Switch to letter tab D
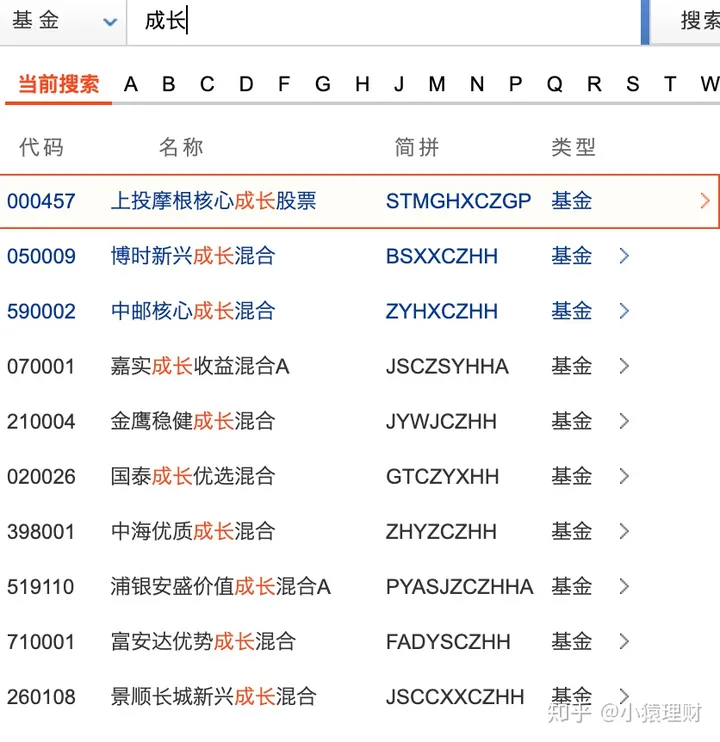This screenshot has width=720, height=742. coord(246,85)
